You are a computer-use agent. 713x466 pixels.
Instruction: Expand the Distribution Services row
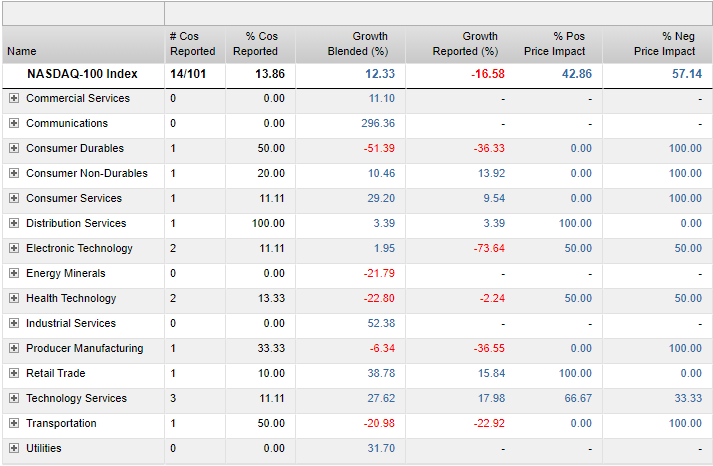click(x=14, y=223)
